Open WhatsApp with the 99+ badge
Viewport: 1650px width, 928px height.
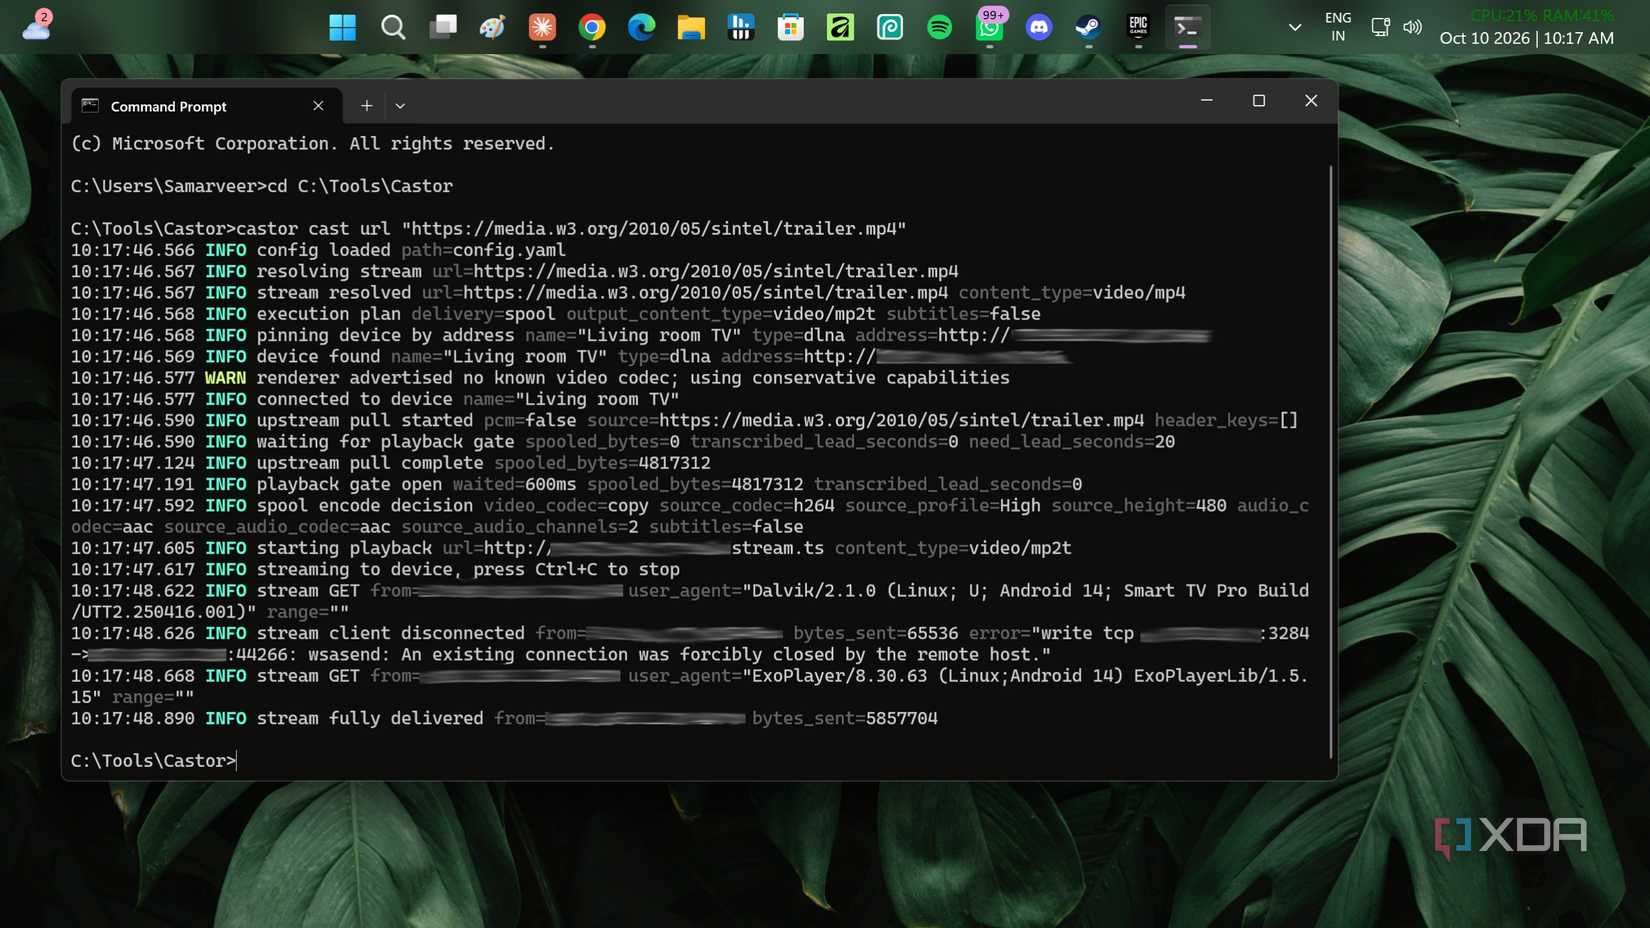(x=990, y=28)
